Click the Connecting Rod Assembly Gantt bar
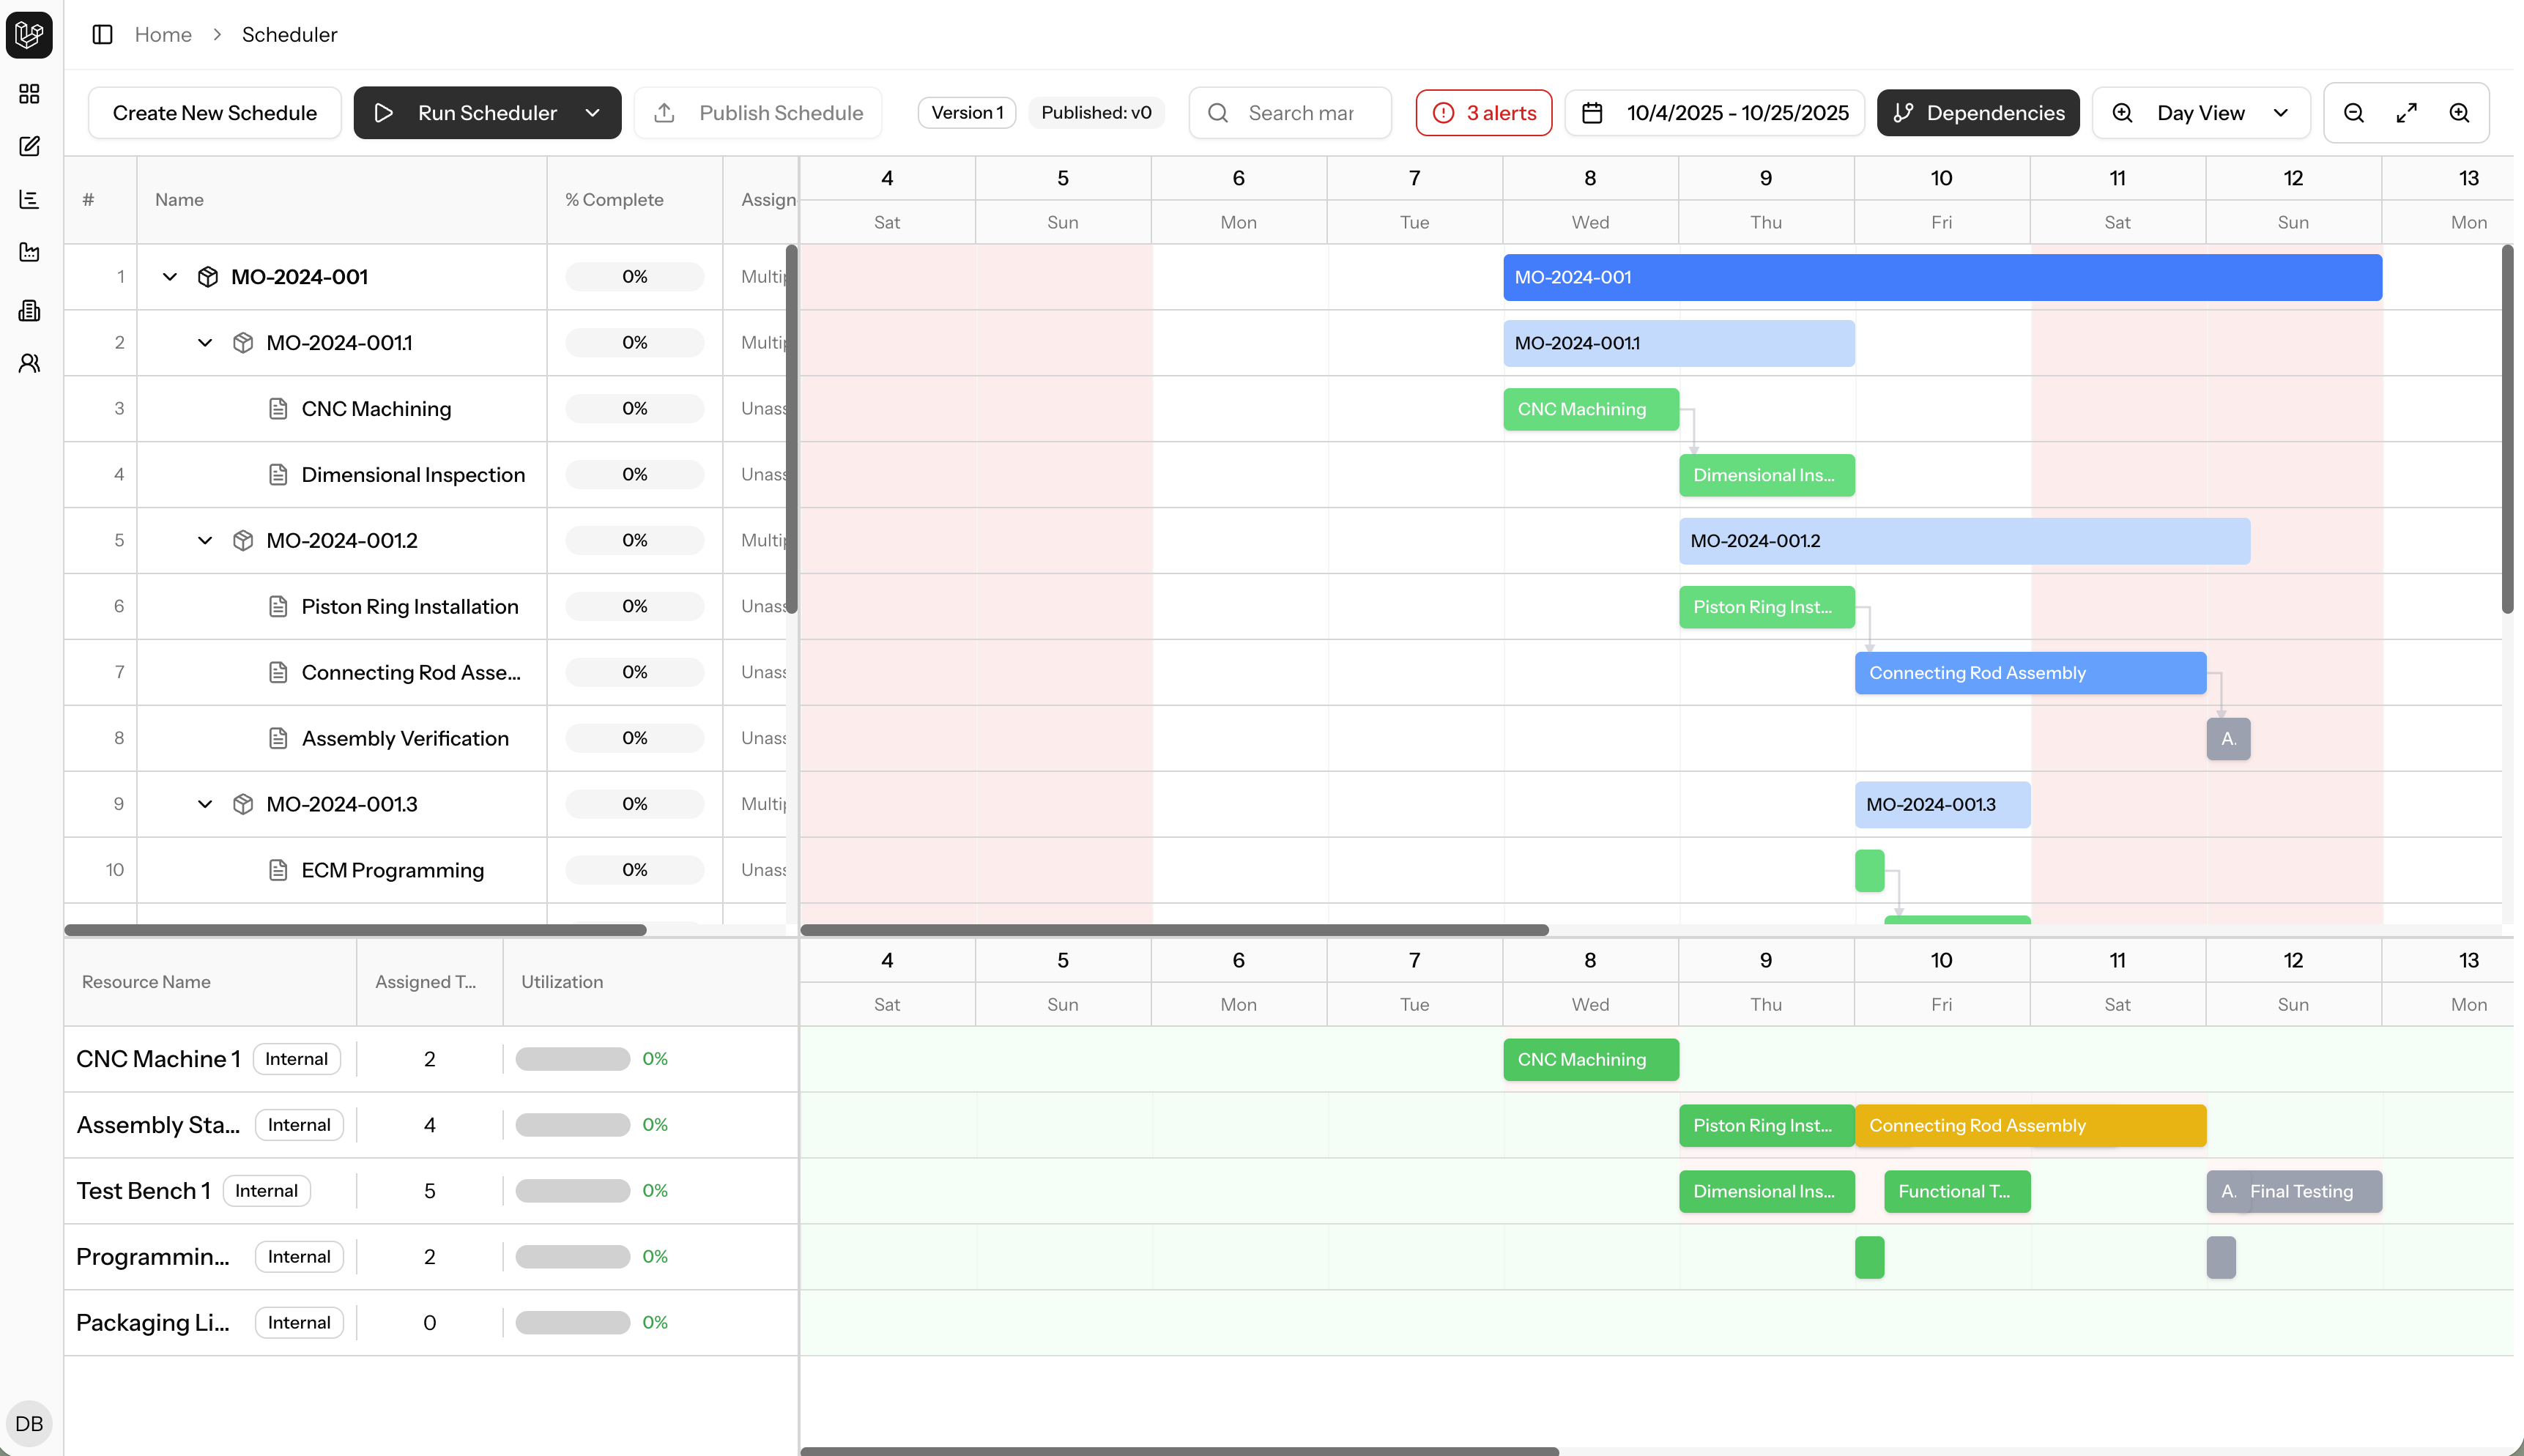The height and width of the screenshot is (1456, 2524). click(x=2029, y=673)
